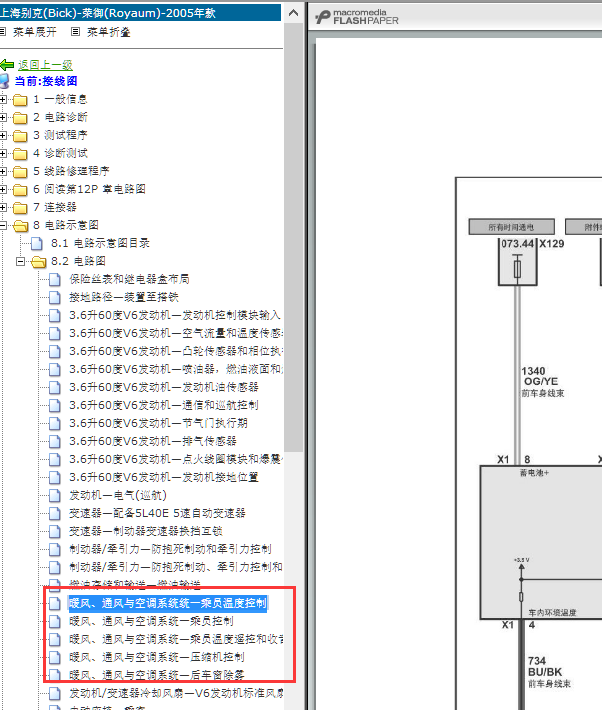The image size is (602, 710).
Task: Collapse the 8 电路示意图 folder node
Action: coord(3,225)
